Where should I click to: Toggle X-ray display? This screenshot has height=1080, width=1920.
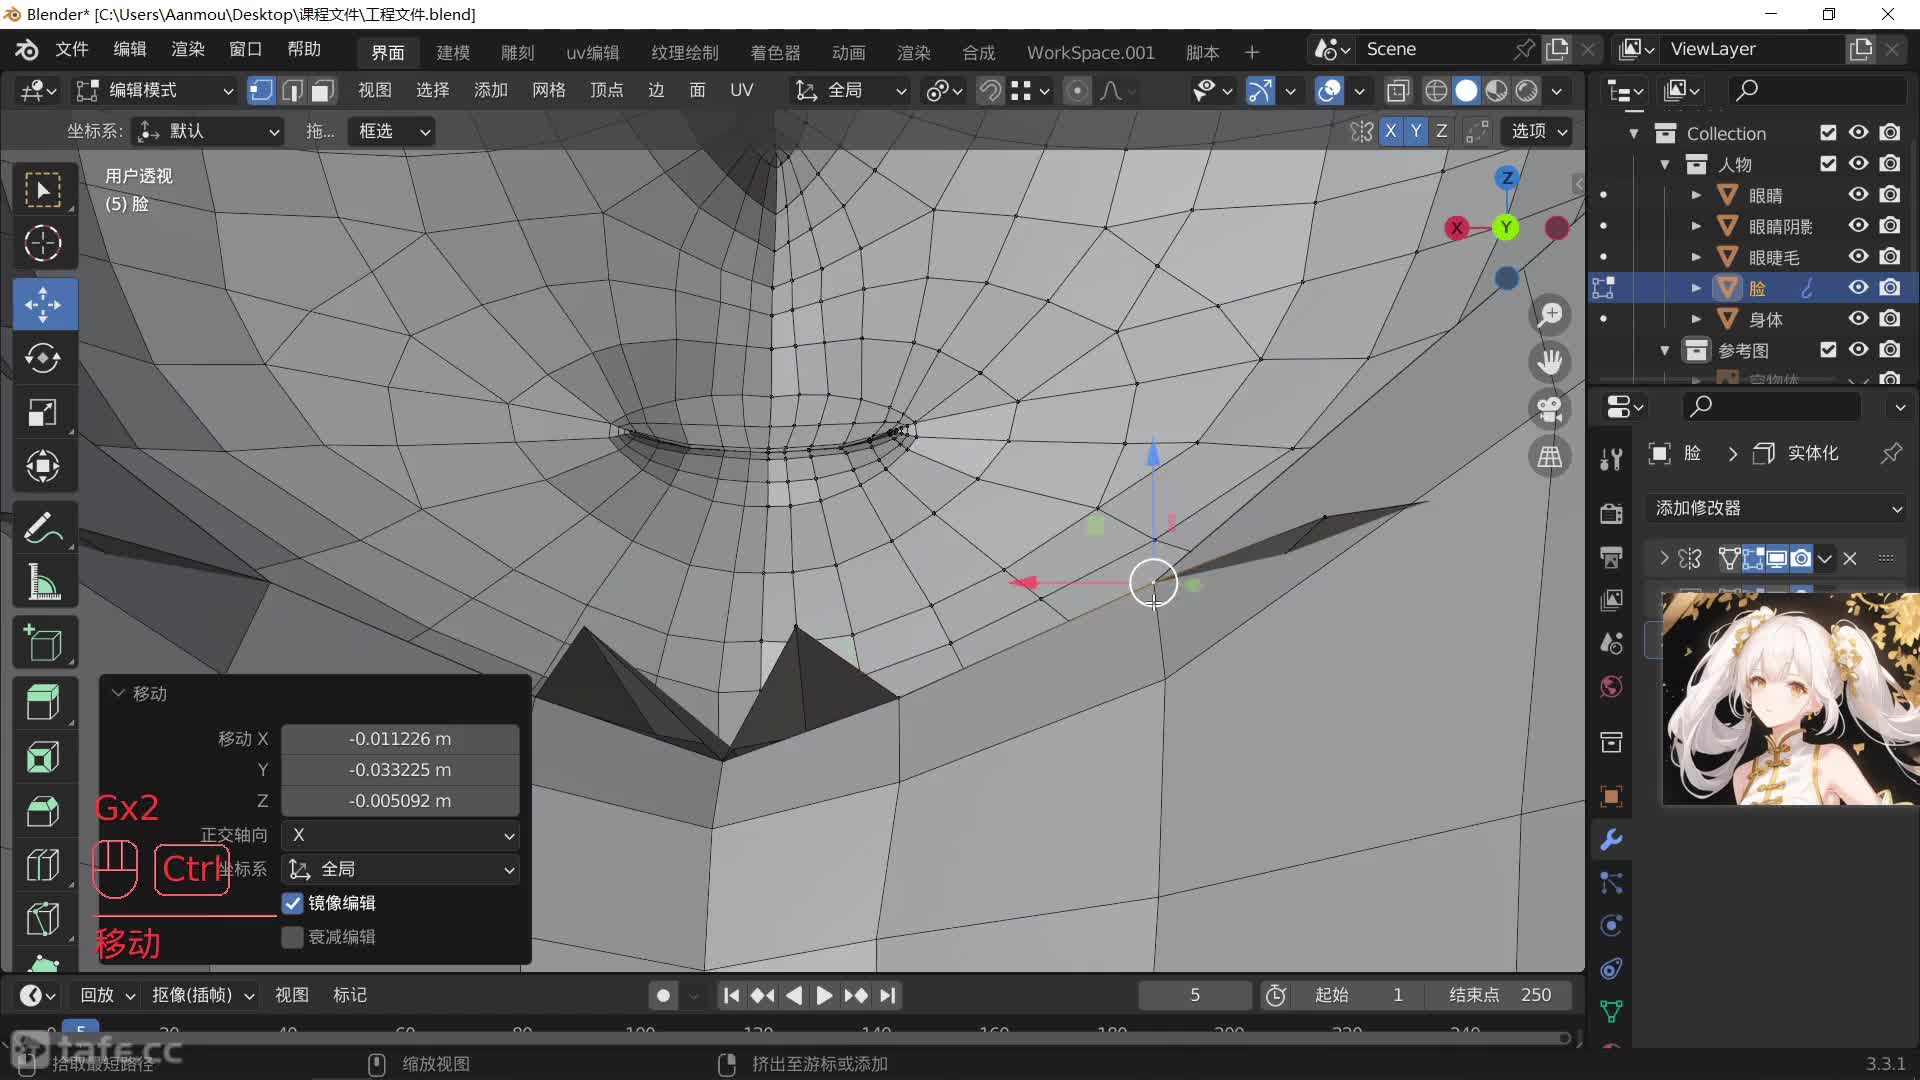coord(1398,91)
